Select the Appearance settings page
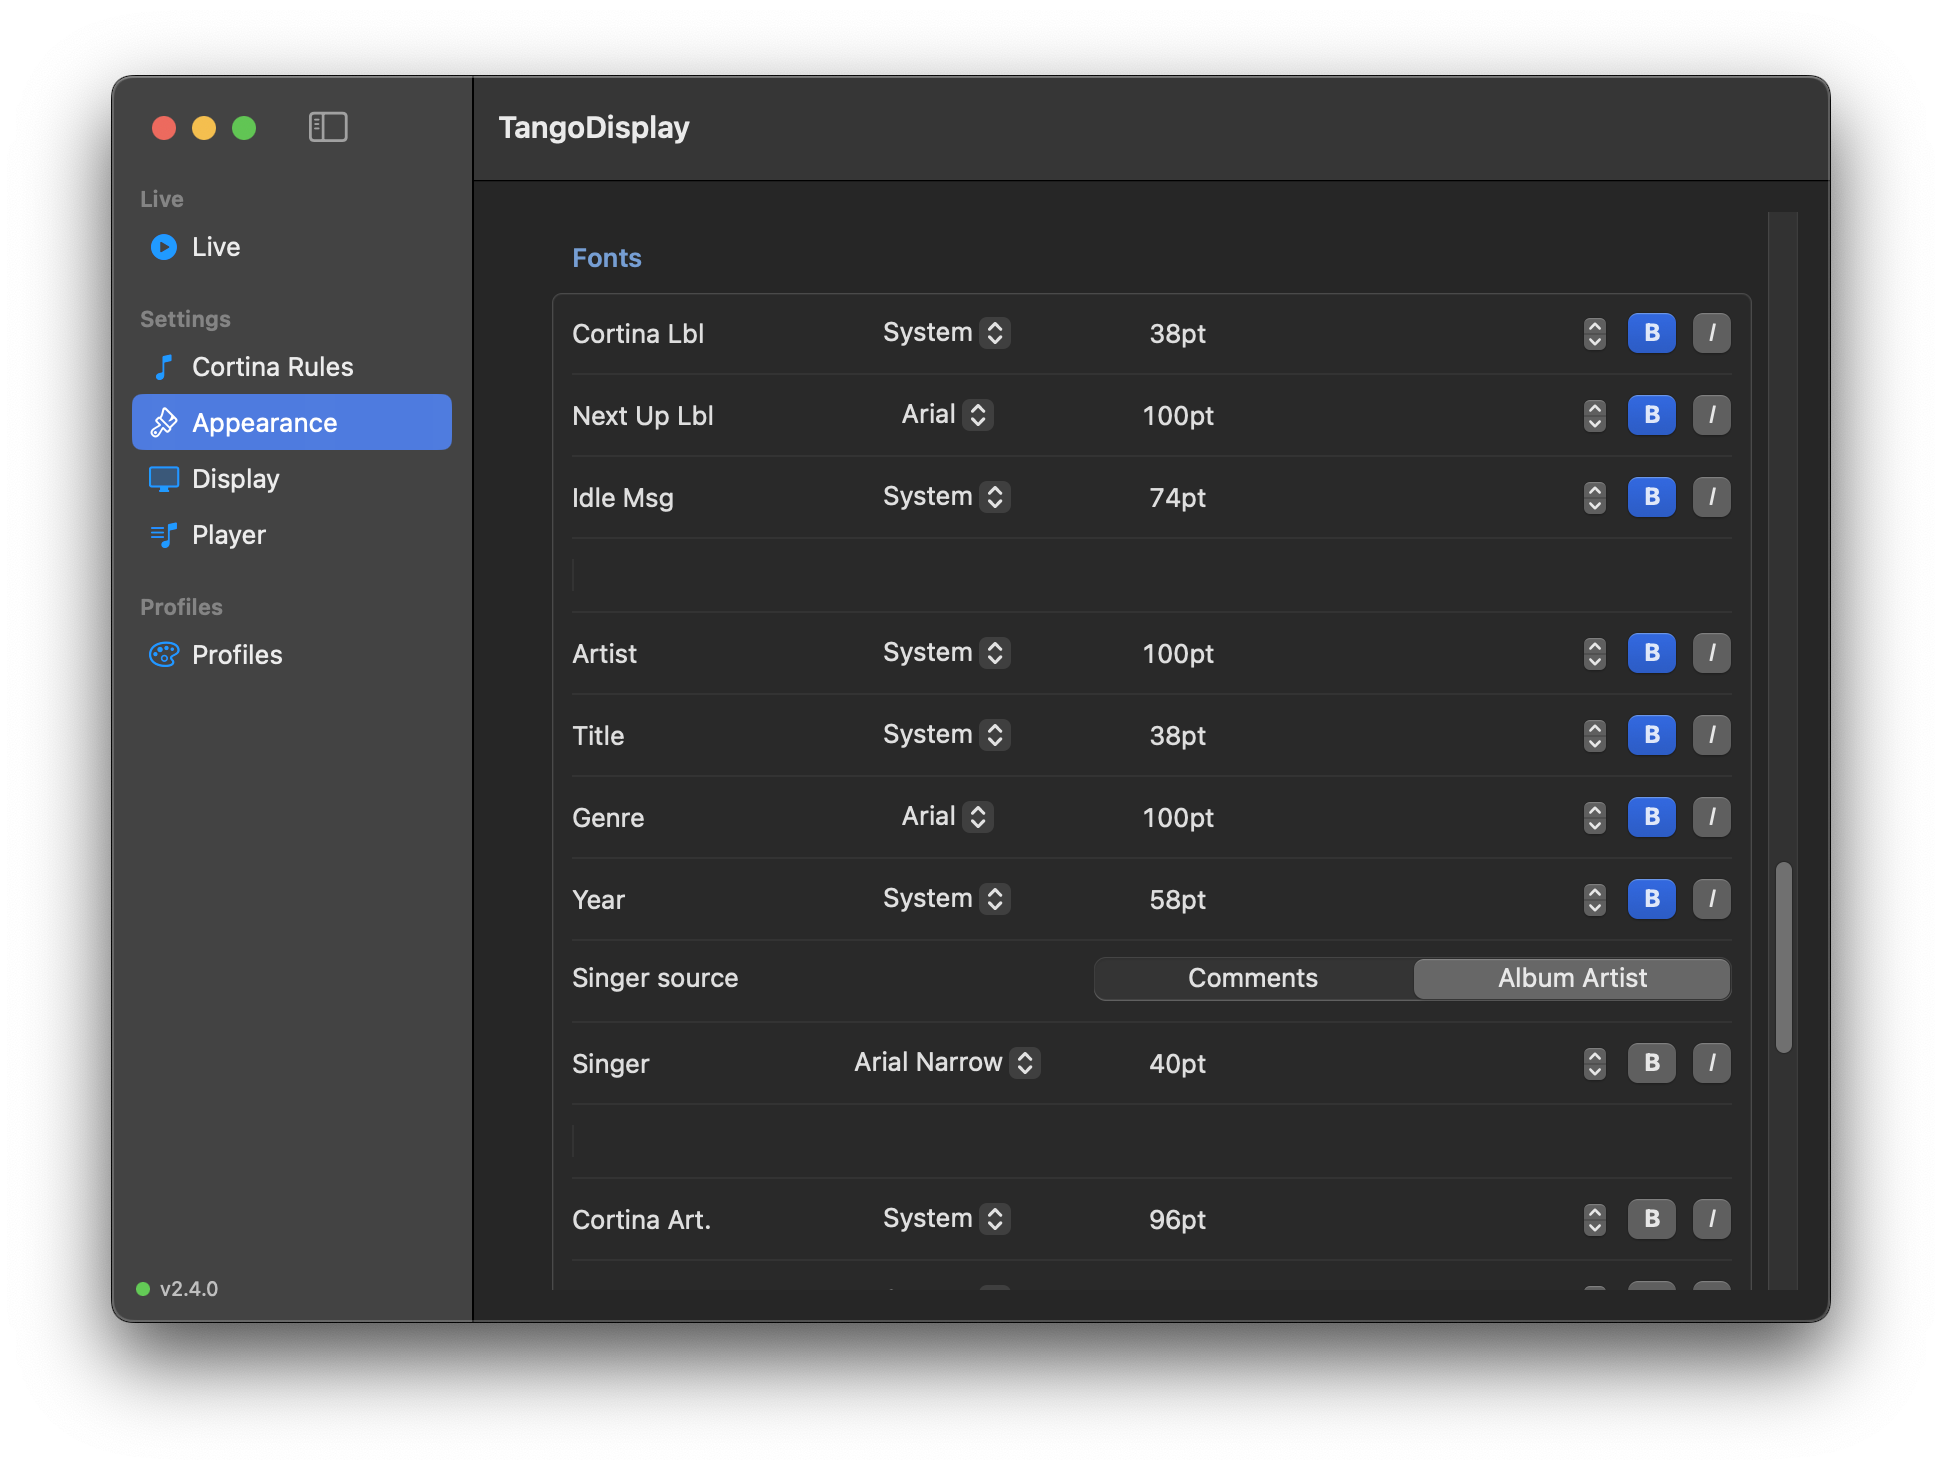 click(292, 422)
